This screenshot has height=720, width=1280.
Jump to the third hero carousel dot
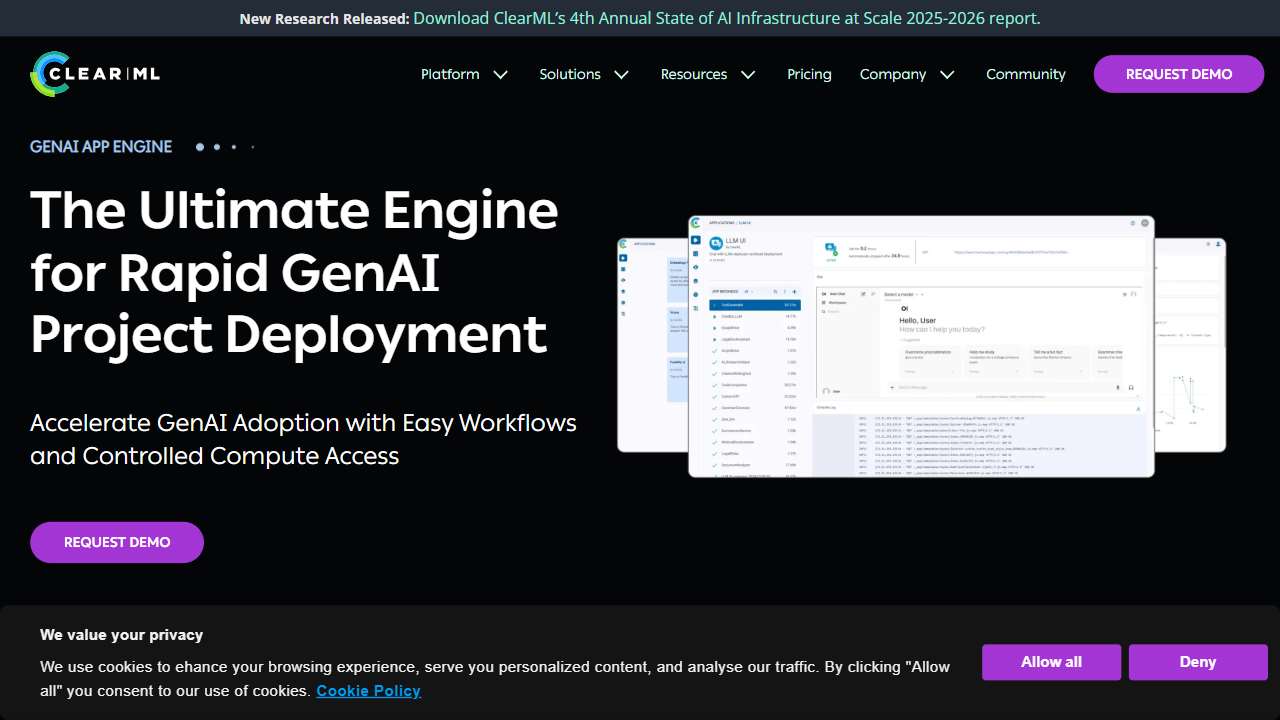point(234,147)
